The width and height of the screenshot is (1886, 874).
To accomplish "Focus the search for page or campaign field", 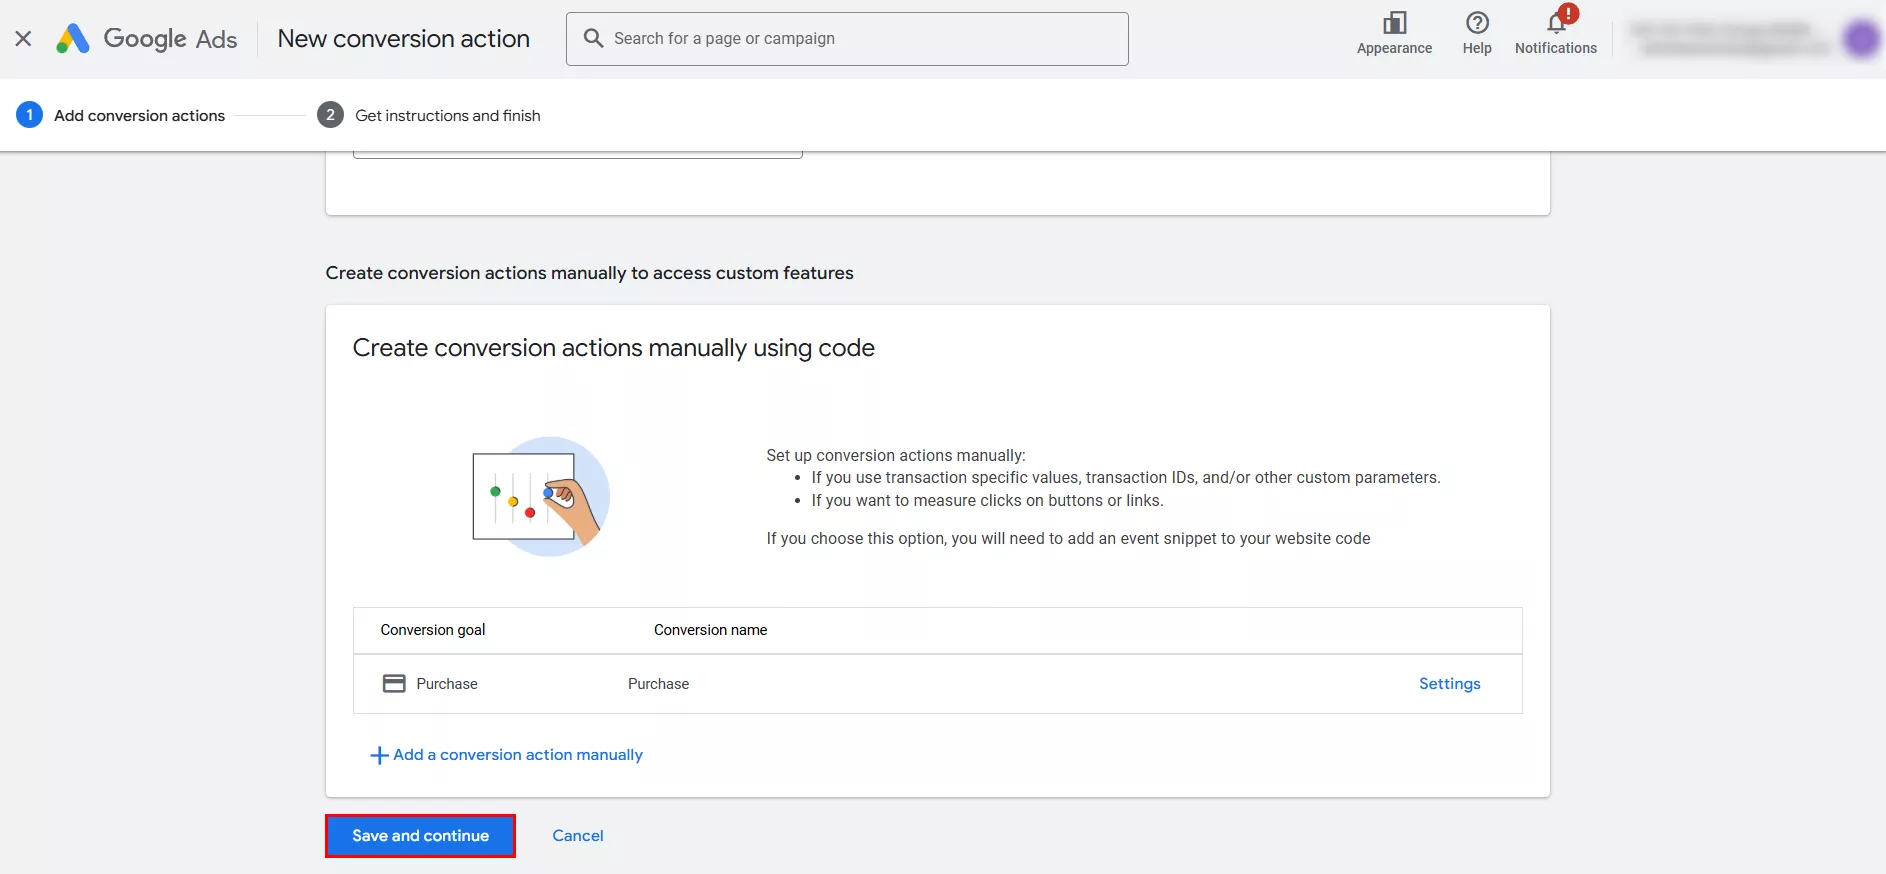I will 860,39.
